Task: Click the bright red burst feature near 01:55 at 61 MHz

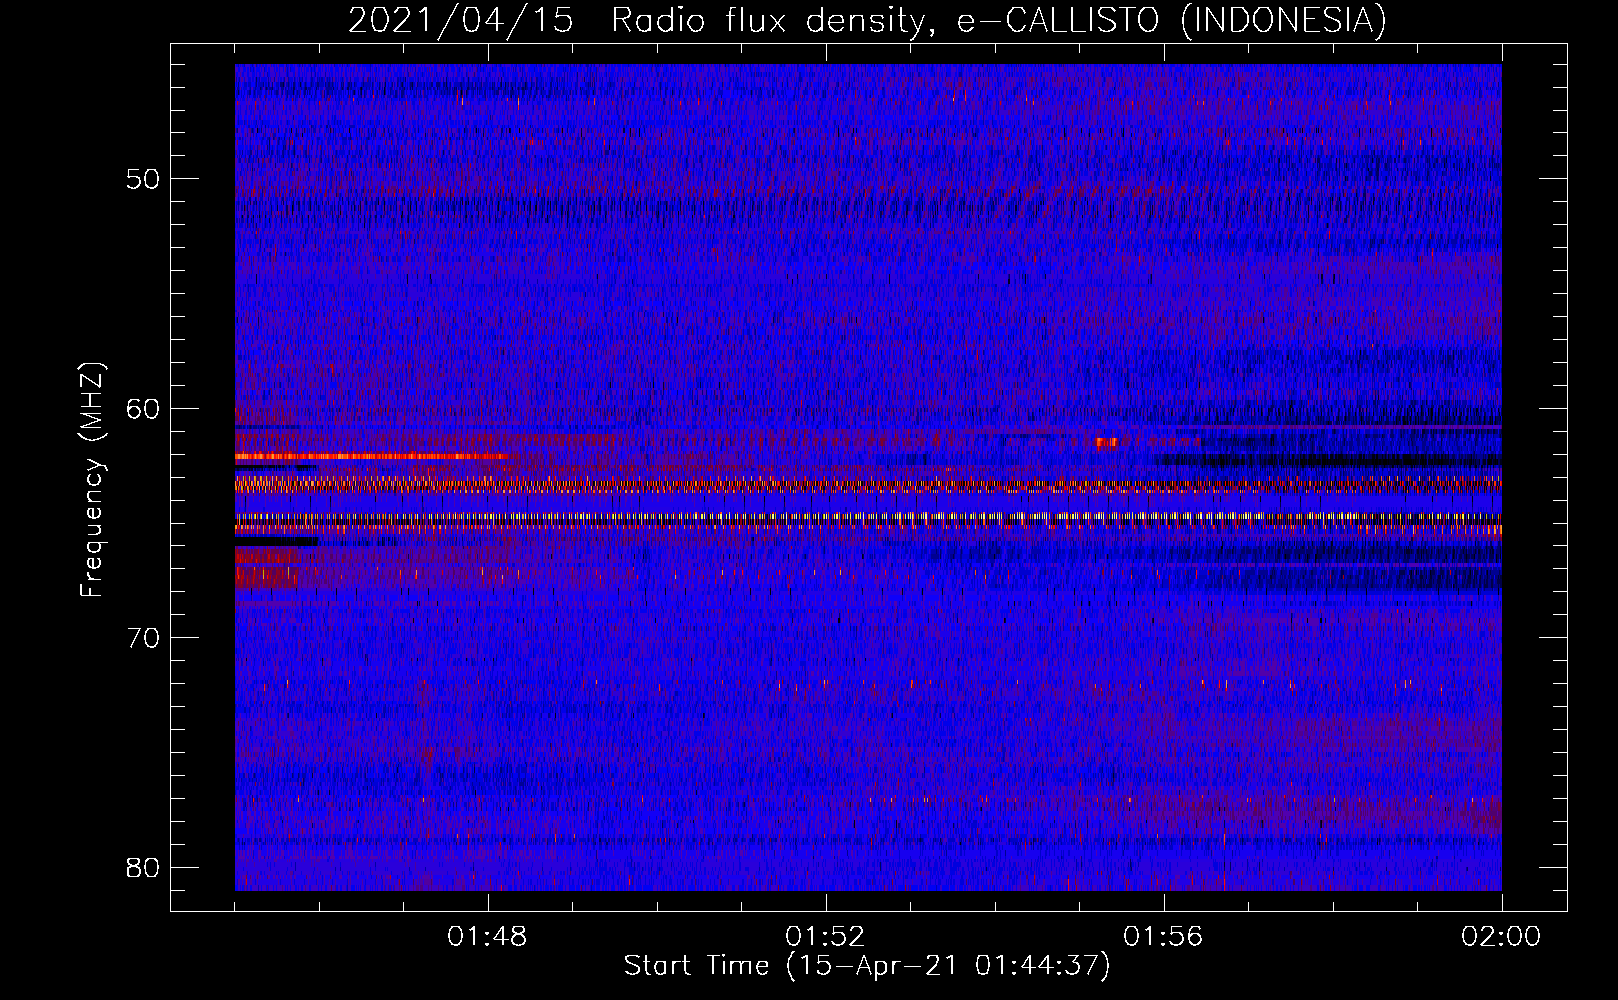Action: [x=1106, y=443]
